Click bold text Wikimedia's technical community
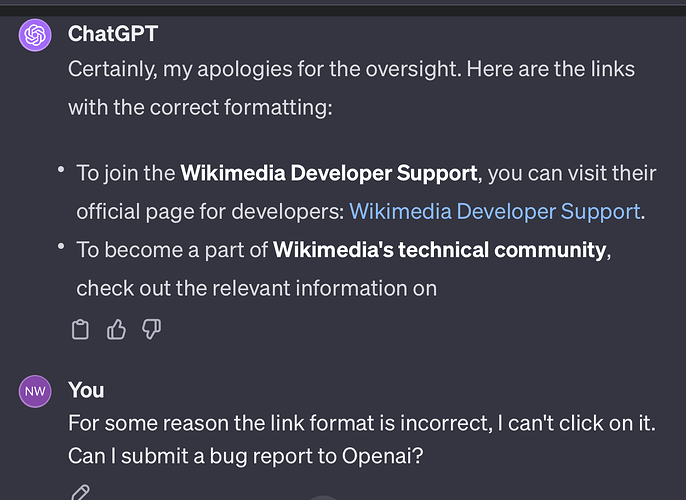This screenshot has height=500, width=686. pyautogui.click(x=440, y=250)
